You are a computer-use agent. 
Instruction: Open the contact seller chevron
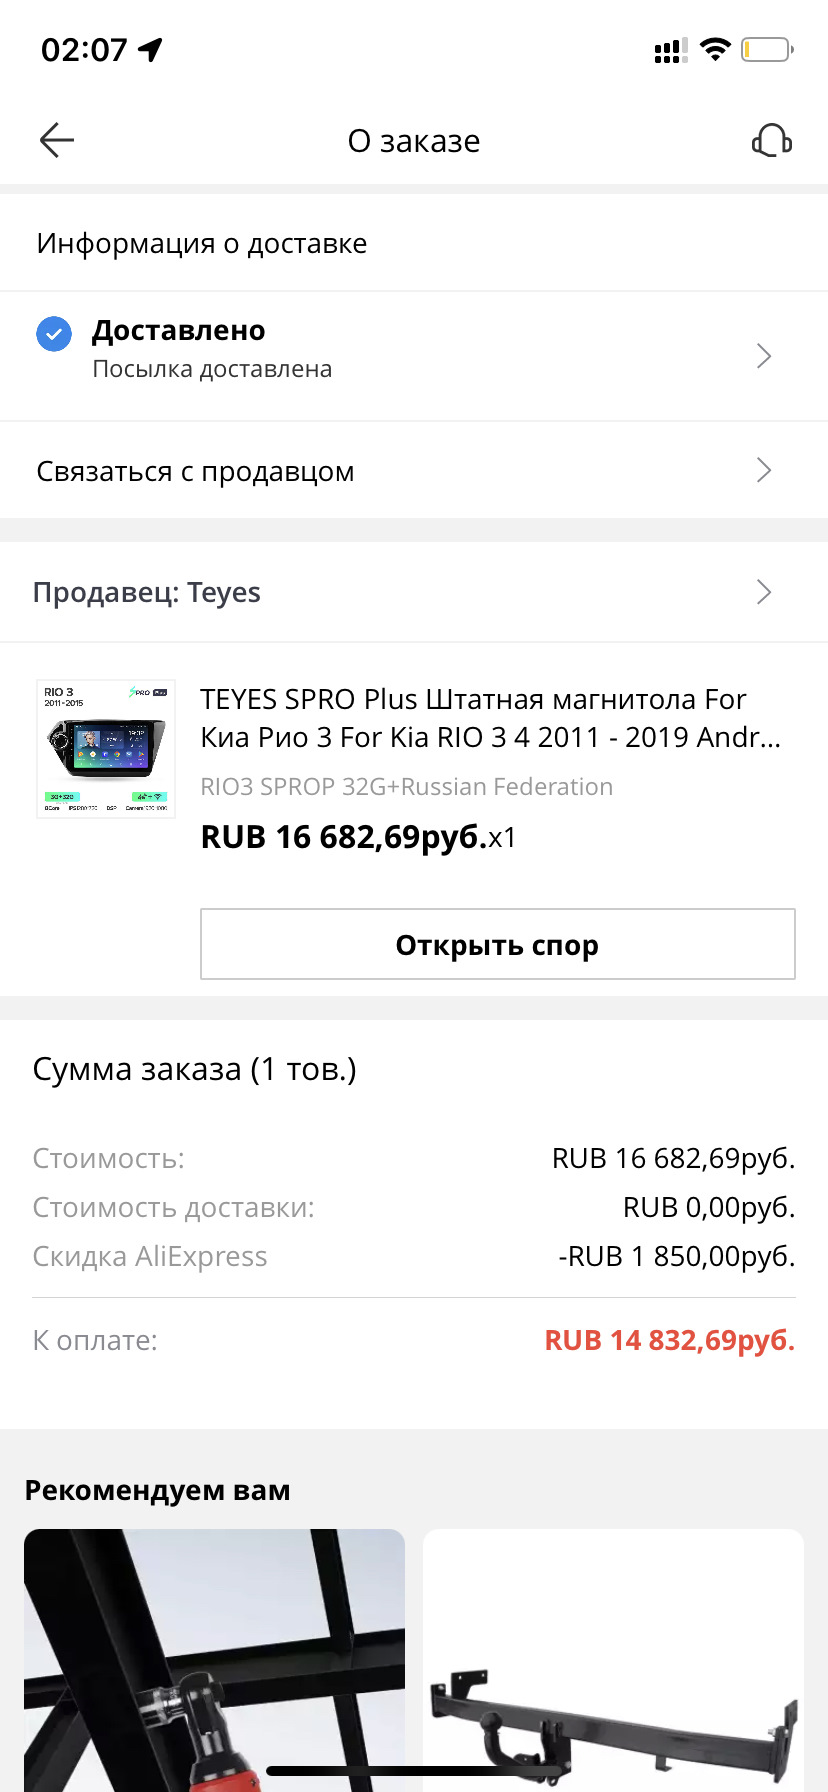[764, 470]
